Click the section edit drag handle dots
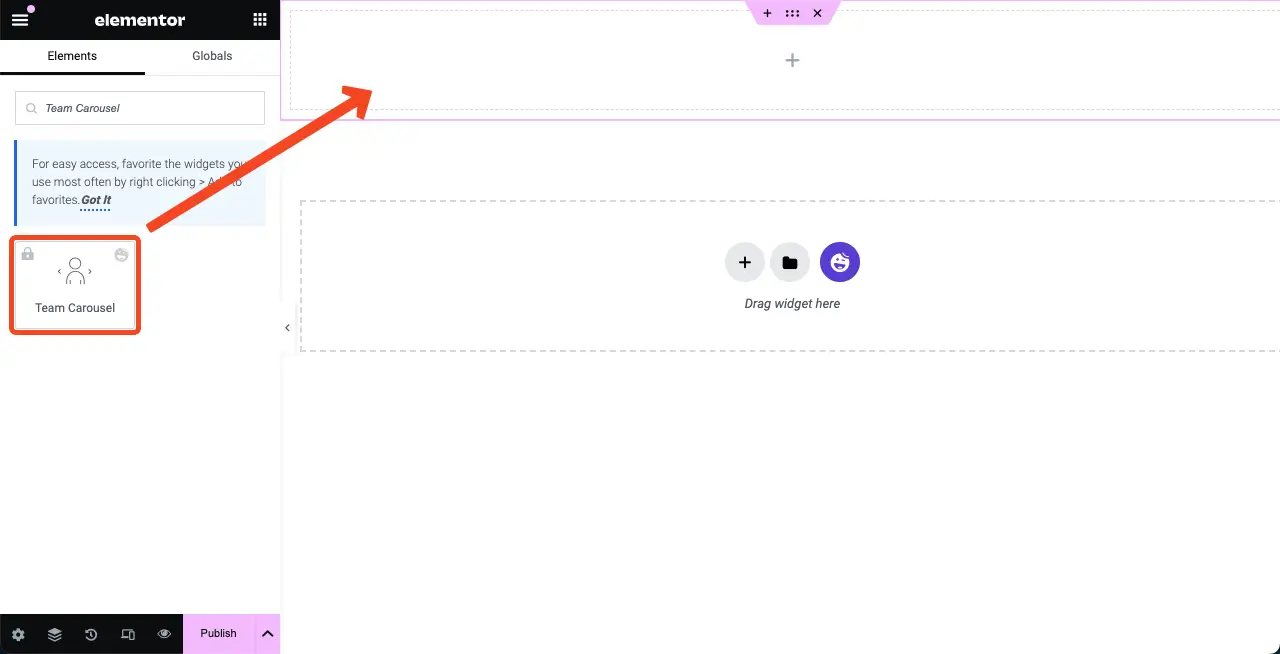The width and height of the screenshot is (1280, 654). pos(792,13)
